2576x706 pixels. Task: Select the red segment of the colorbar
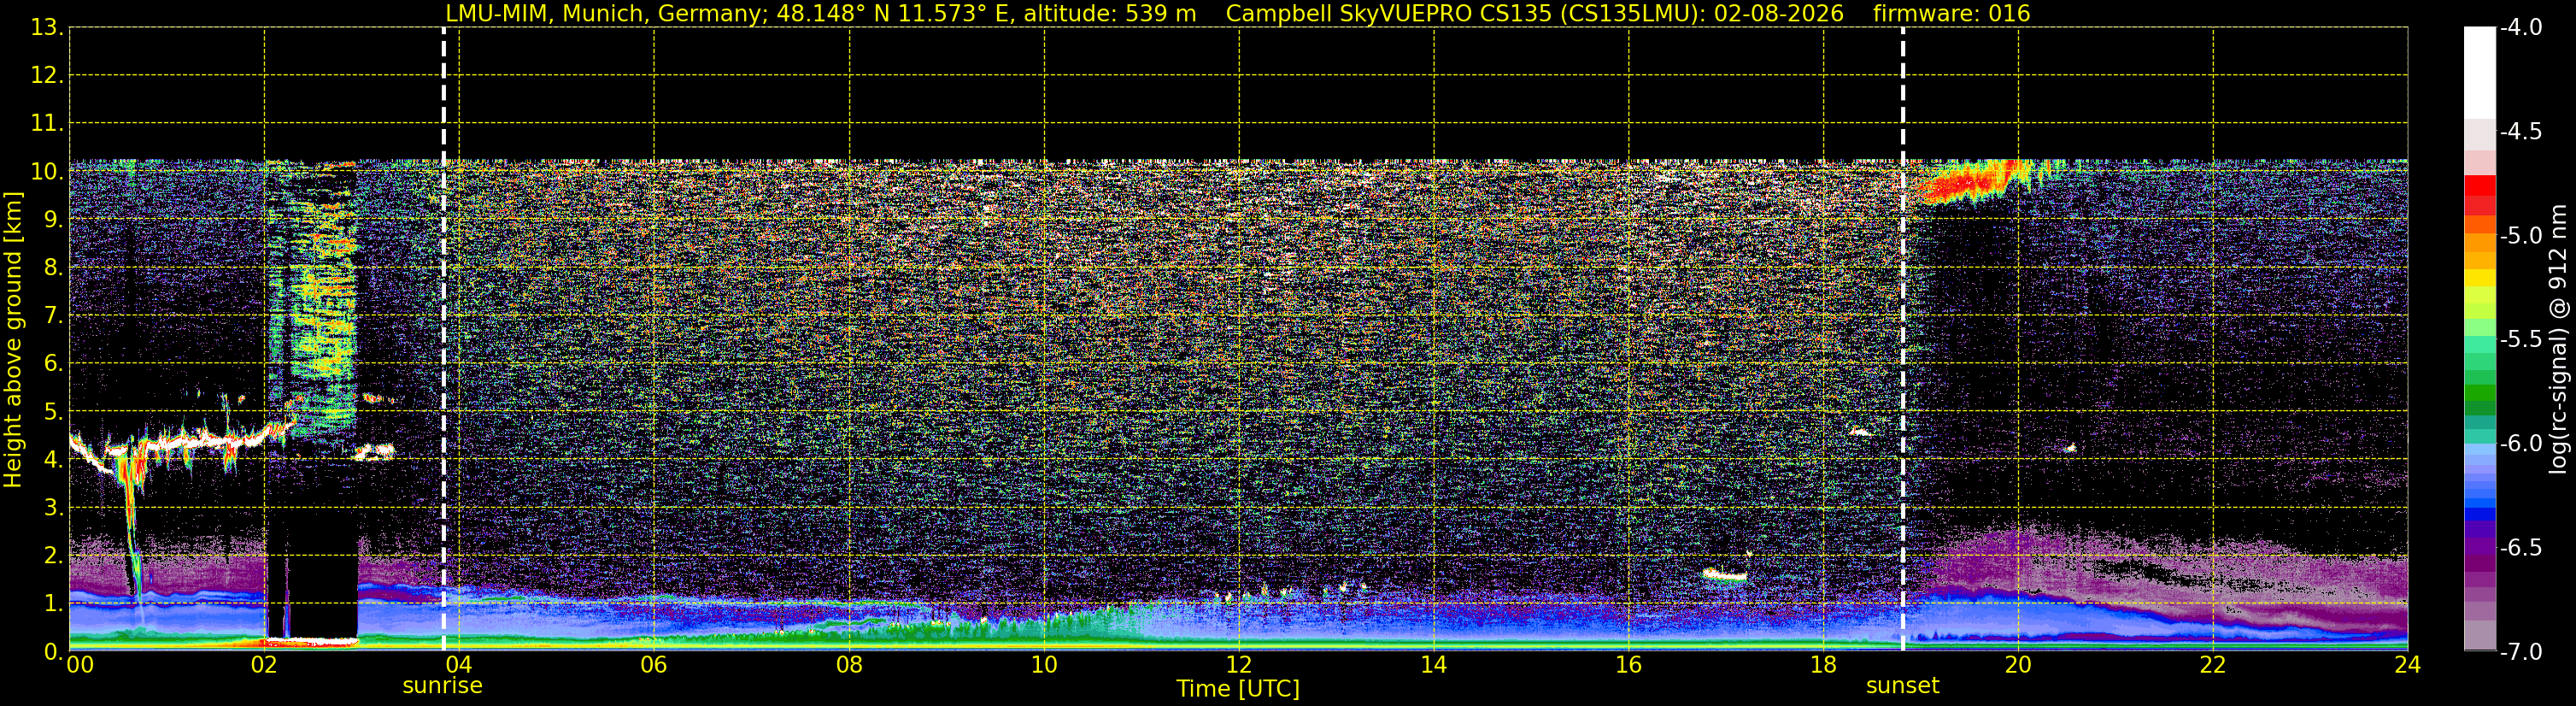pyautogui.click(x=2480, y=186)
